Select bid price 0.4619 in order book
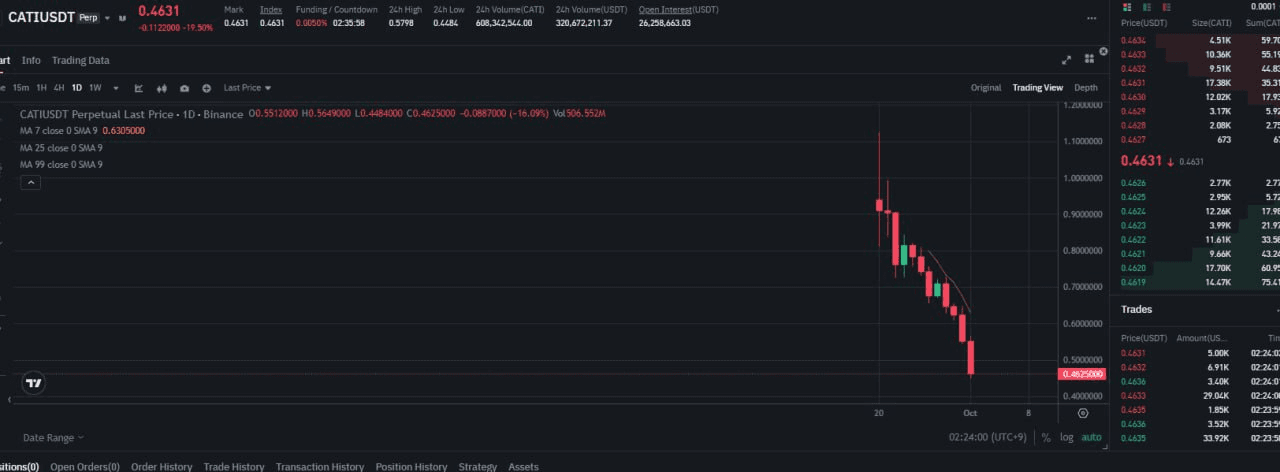The image size is (1280, 472). tap(1134, 283)
